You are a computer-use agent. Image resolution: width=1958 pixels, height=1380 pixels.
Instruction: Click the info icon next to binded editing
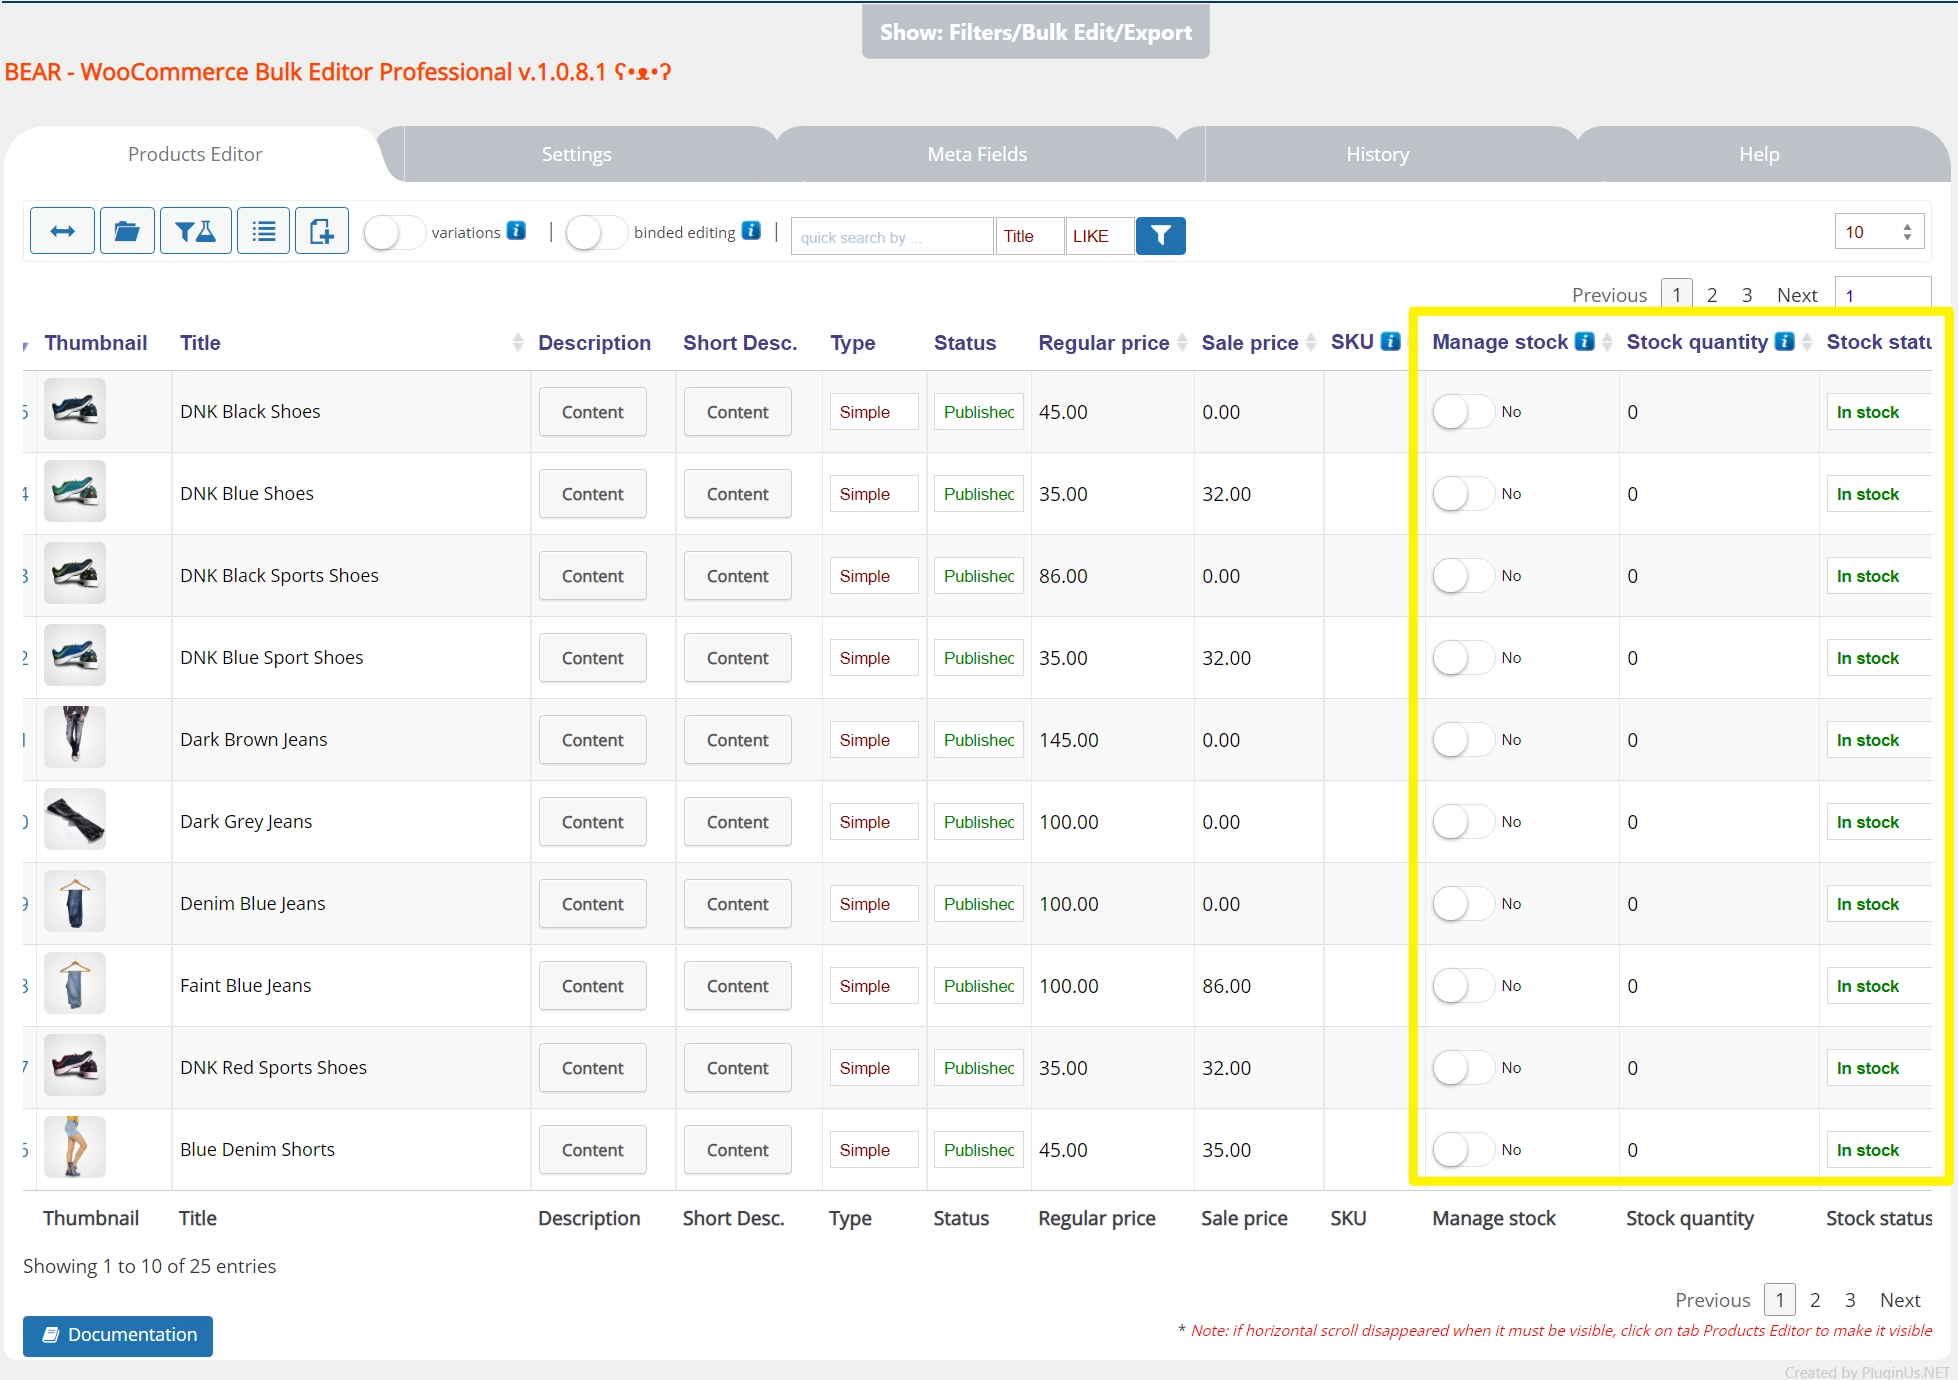point(751,230)
